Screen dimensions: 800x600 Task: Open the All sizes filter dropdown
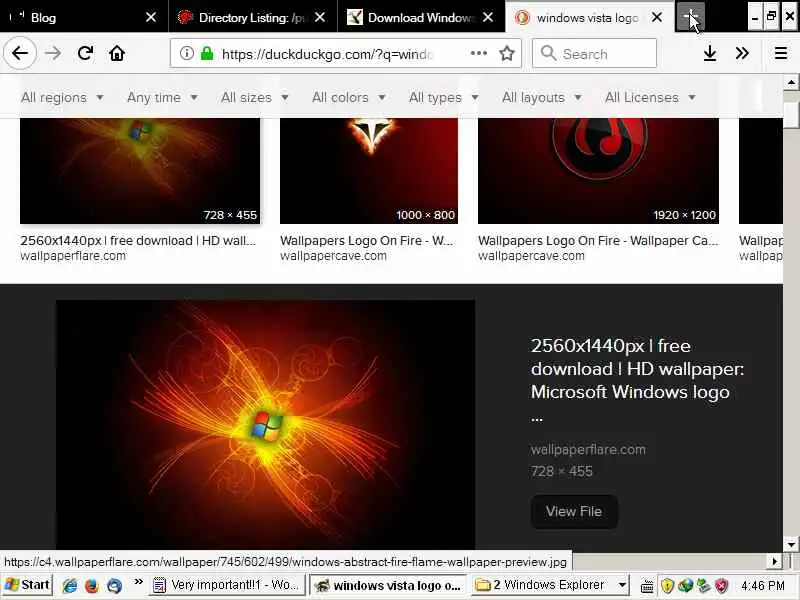255,97
